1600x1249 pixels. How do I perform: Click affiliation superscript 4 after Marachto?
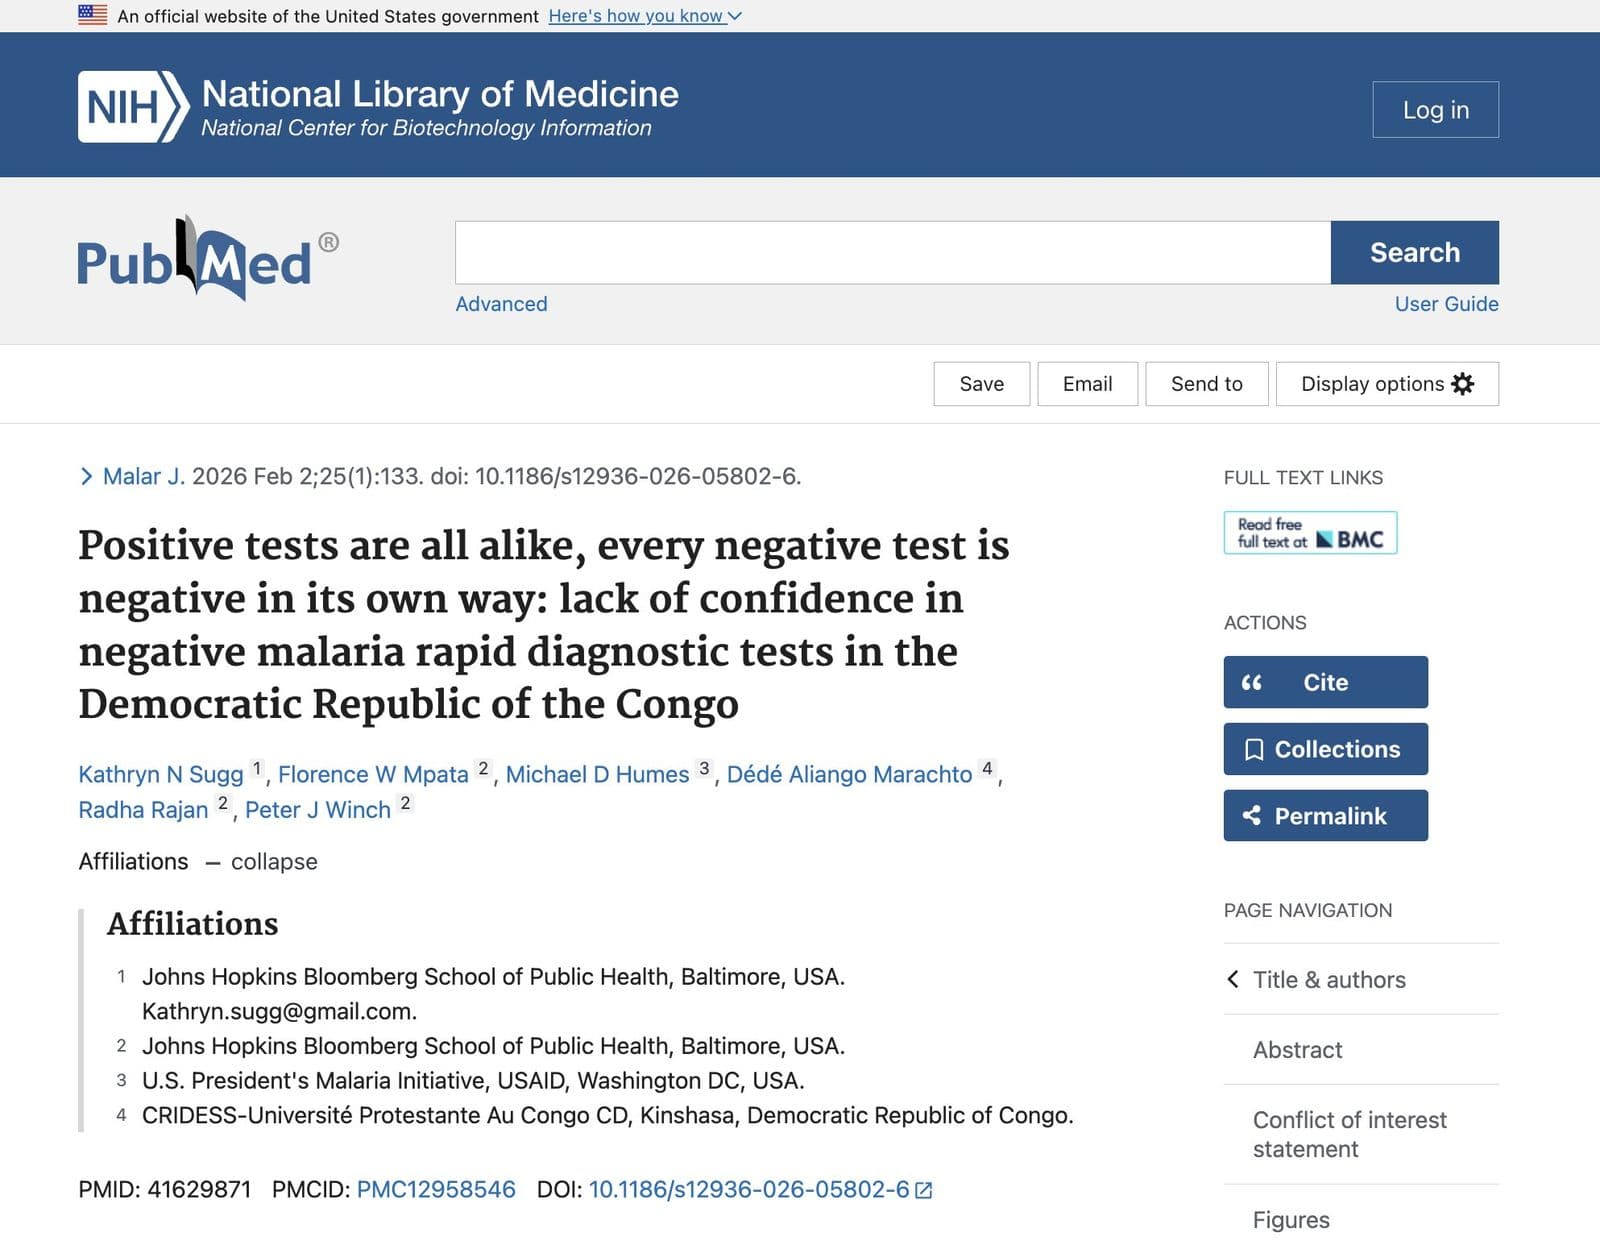coord(987,768)
